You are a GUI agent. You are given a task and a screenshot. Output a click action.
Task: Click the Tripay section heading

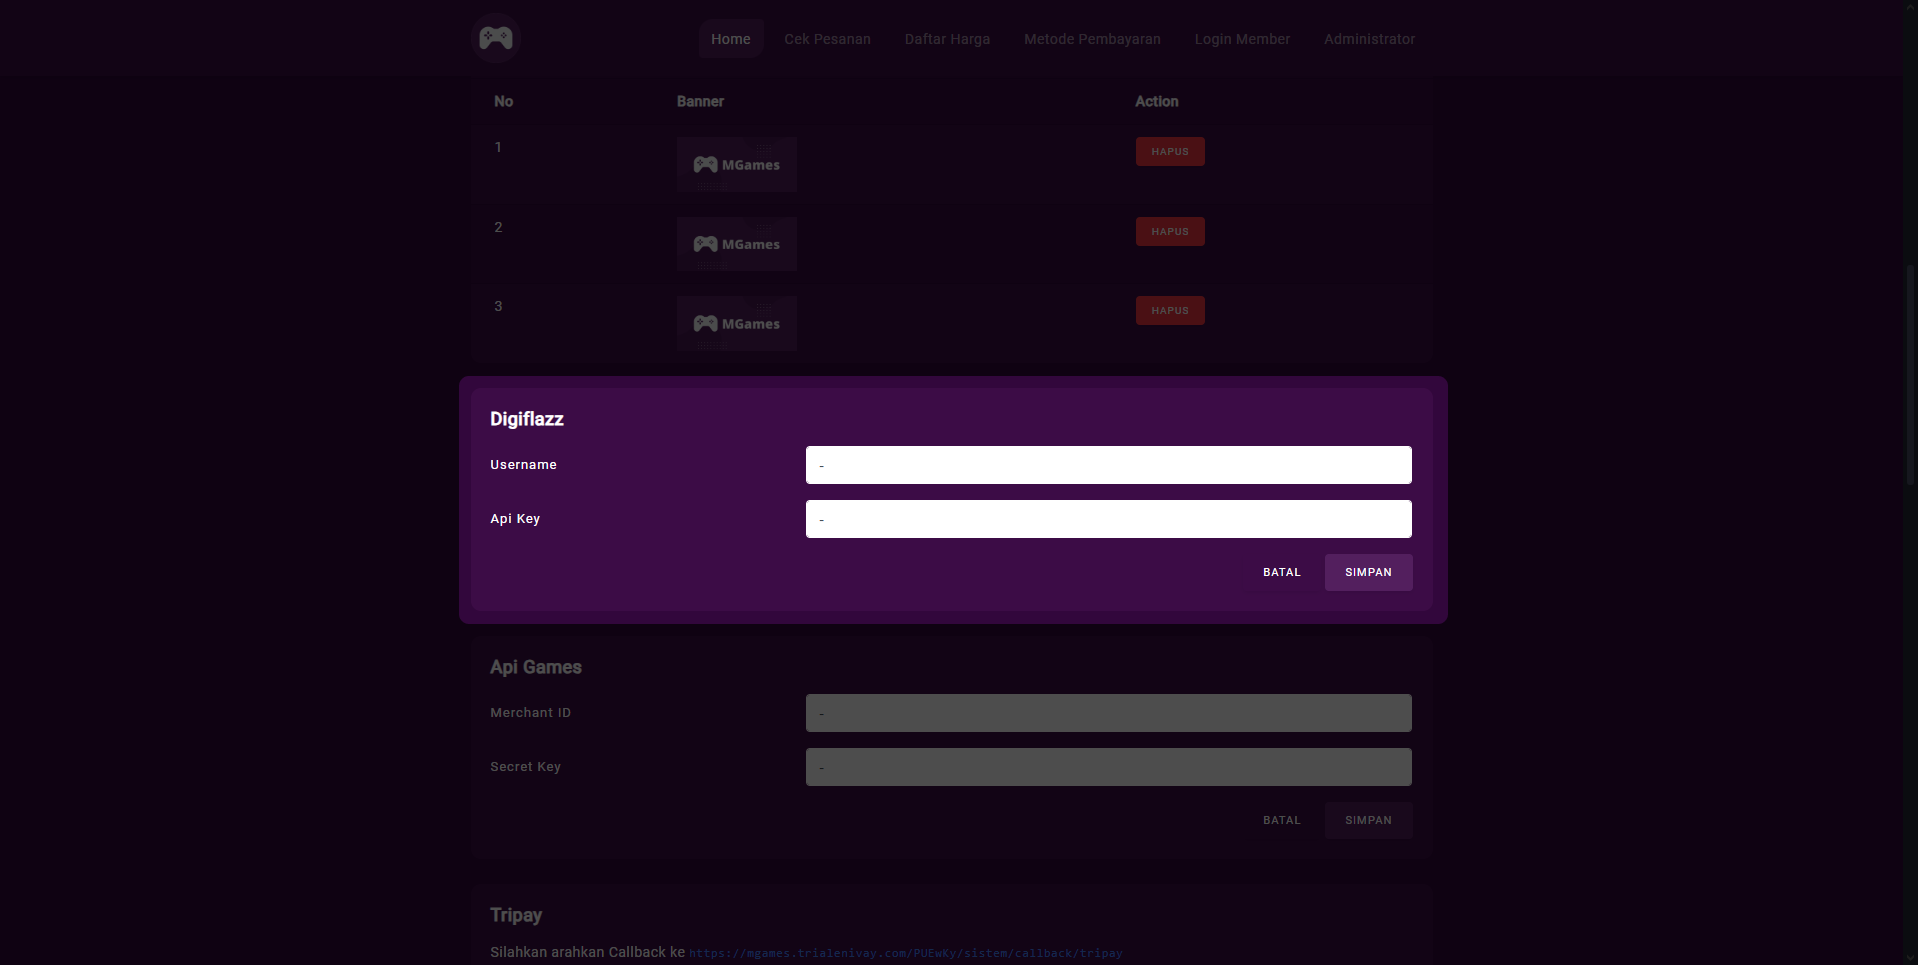516,915
